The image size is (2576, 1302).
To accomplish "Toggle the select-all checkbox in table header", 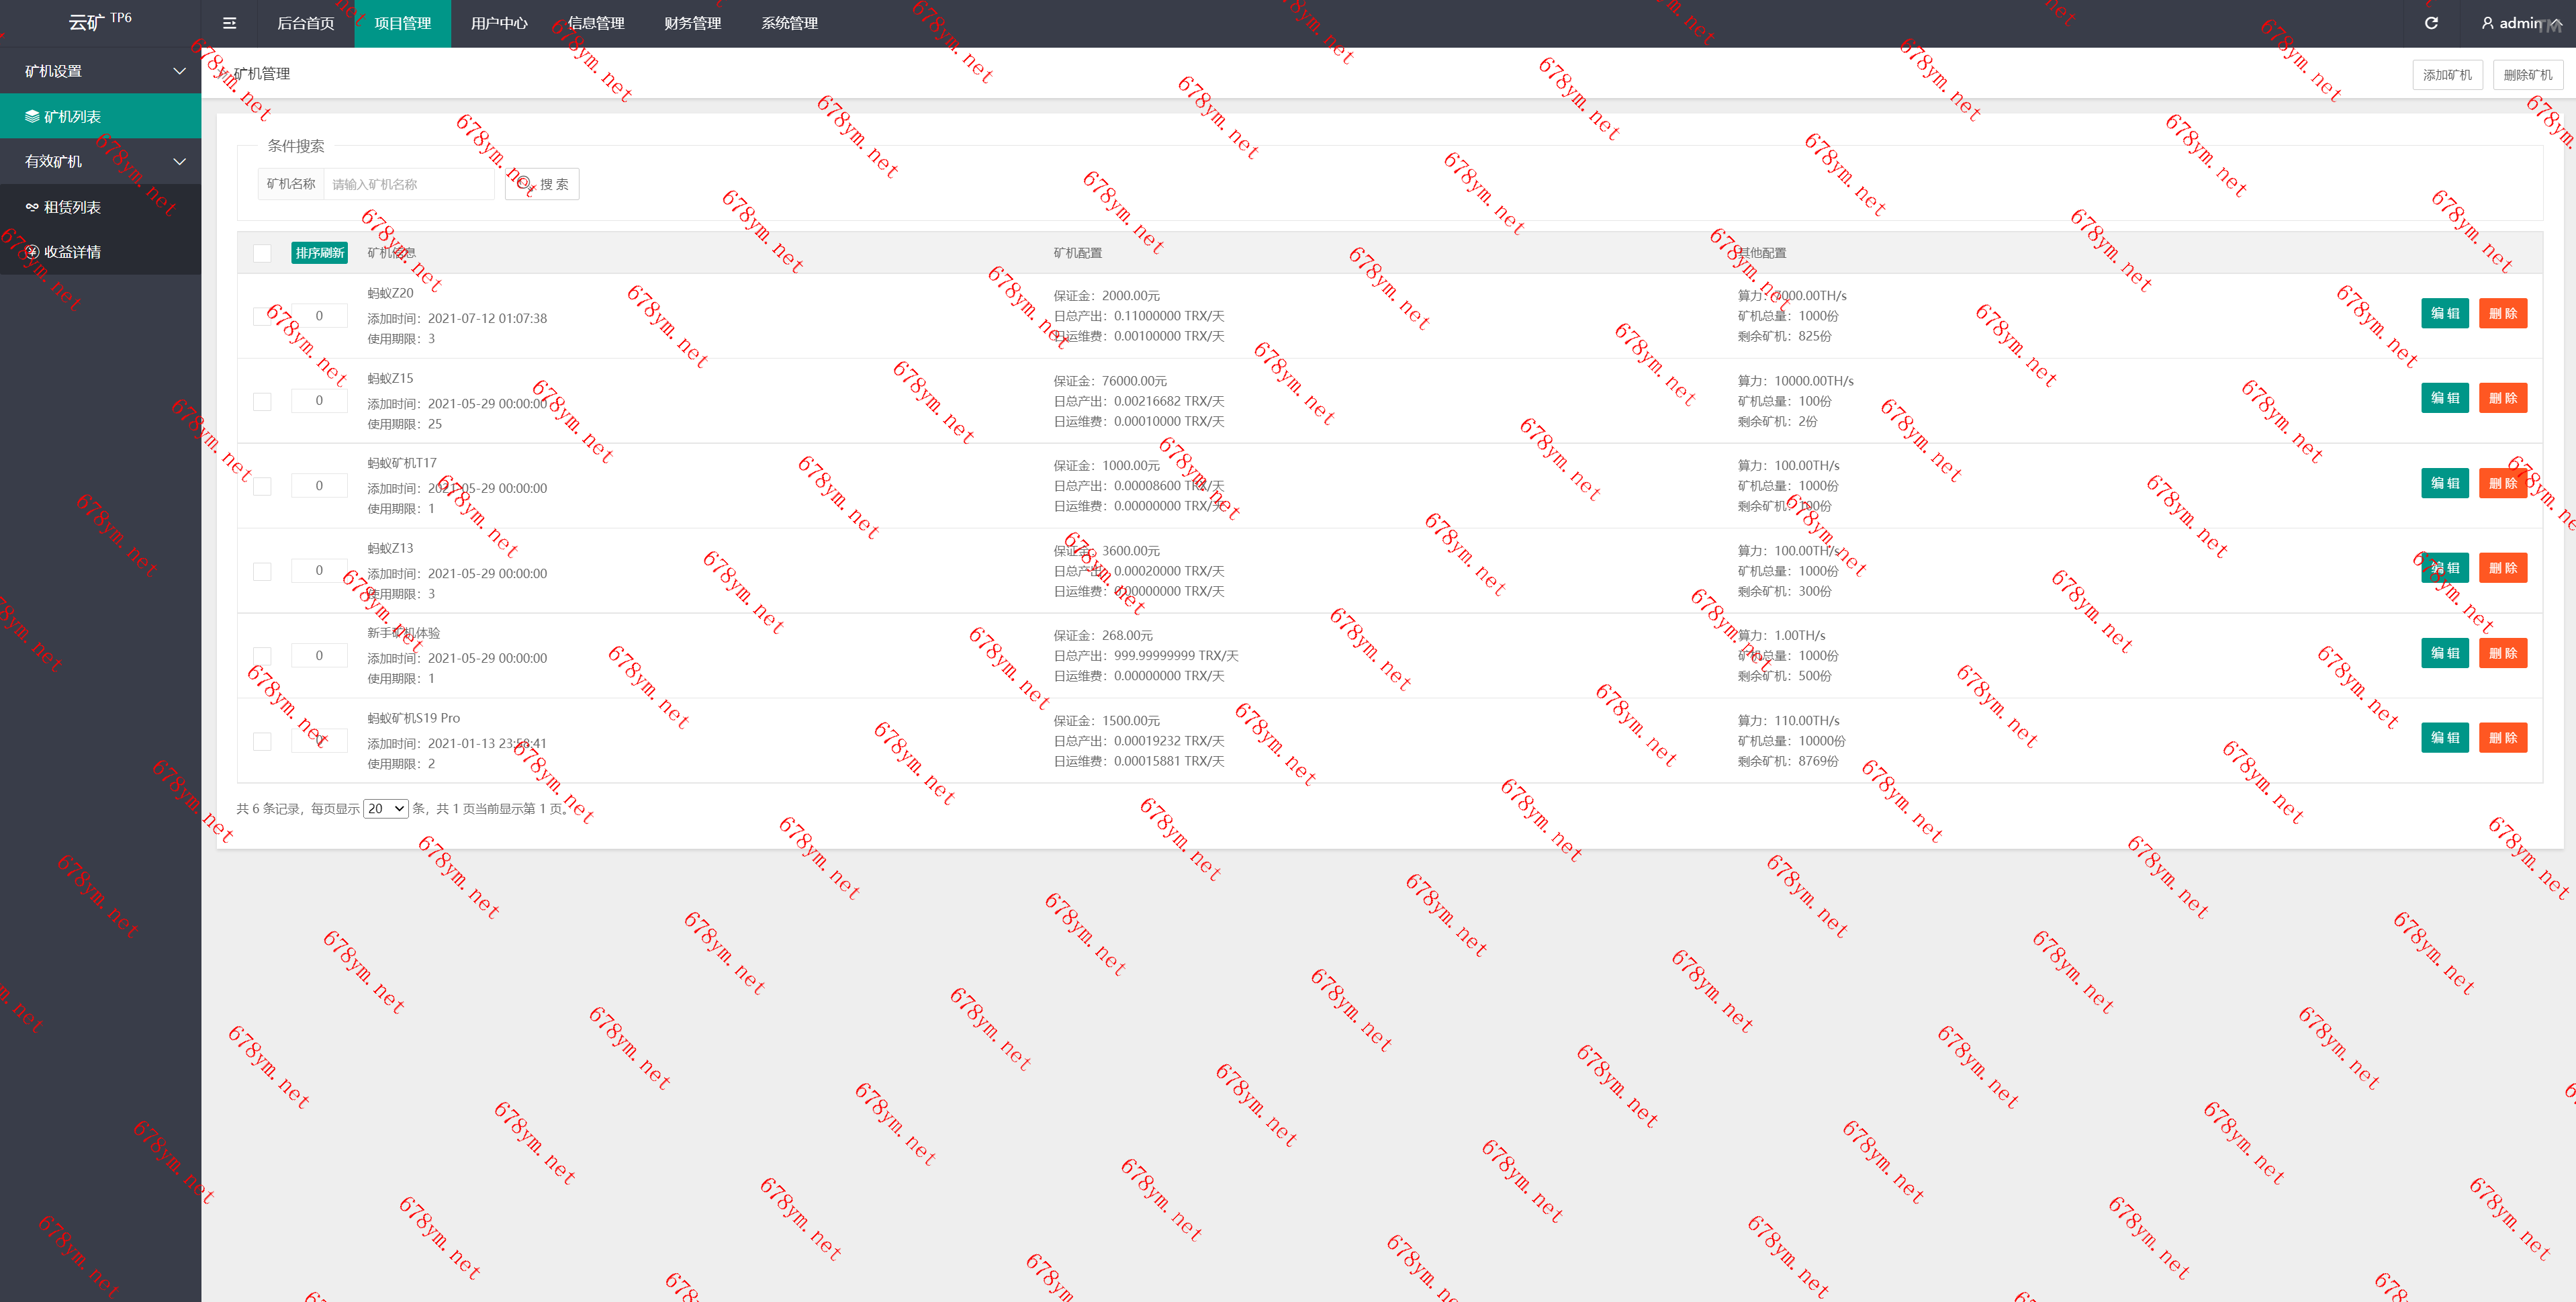I will (x=262, y=253).
